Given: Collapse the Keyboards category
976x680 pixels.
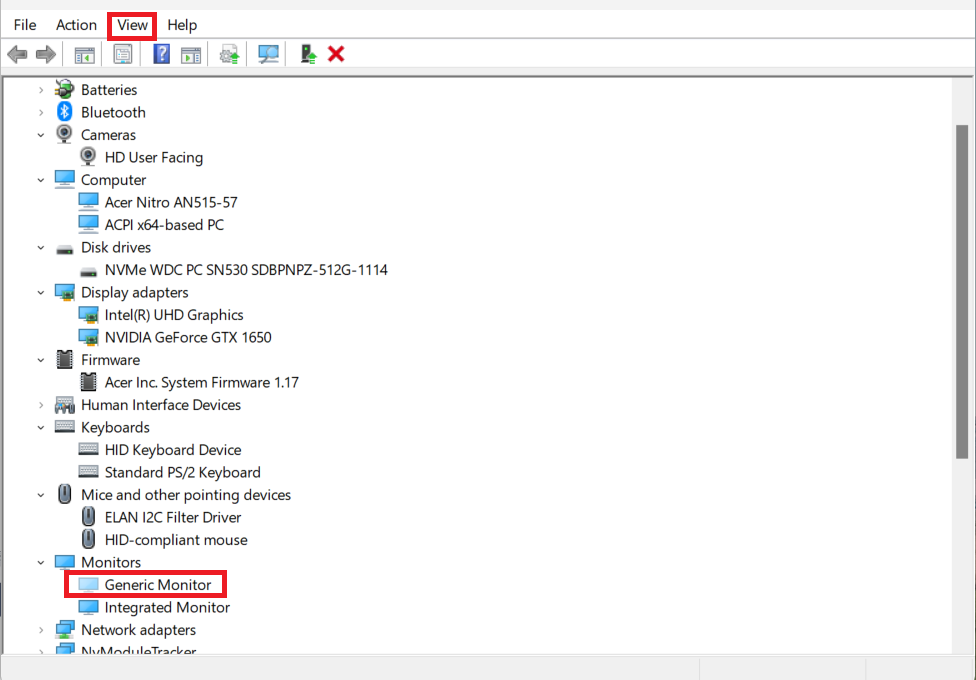Looking at the screenshot, I should (41, 428).
